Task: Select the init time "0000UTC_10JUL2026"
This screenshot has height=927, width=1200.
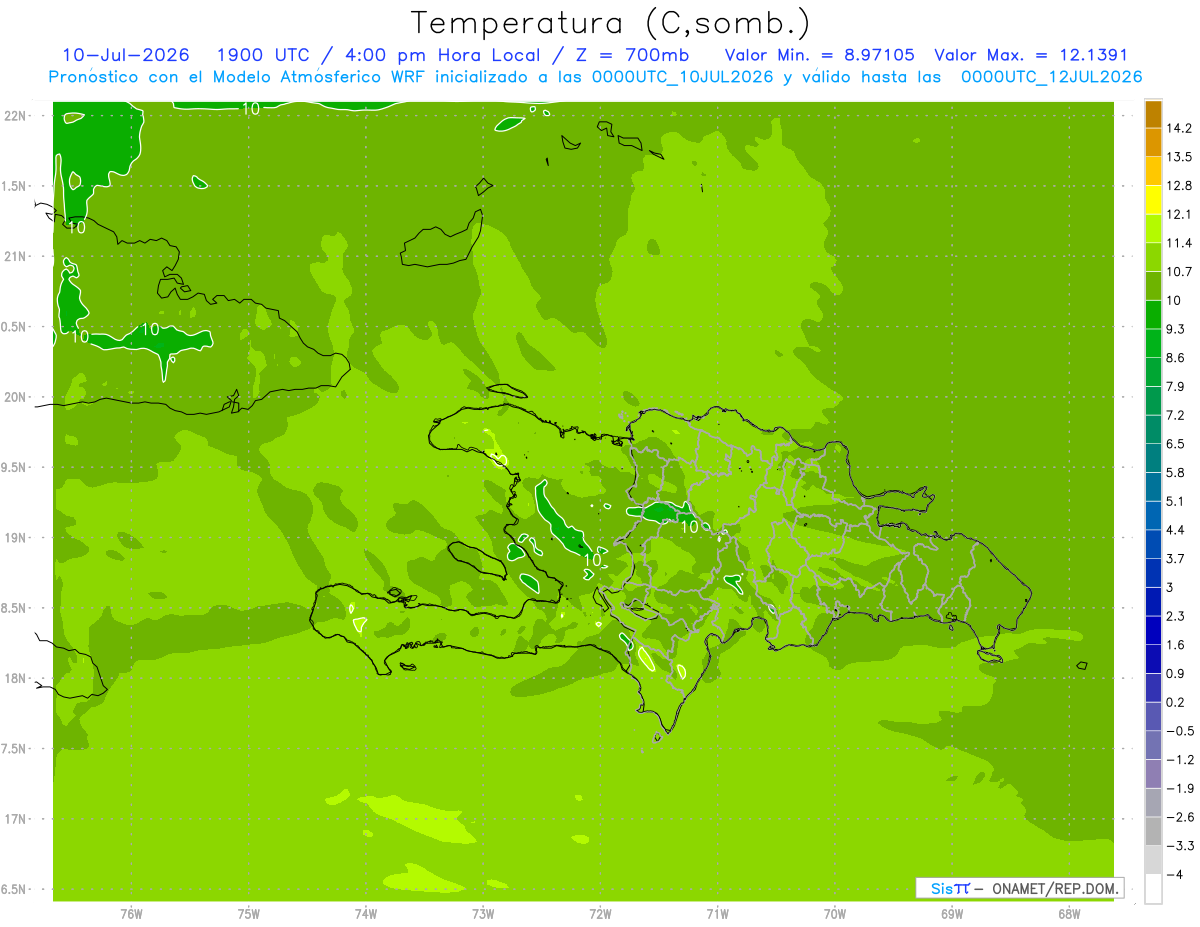Action: coord(683,77)
